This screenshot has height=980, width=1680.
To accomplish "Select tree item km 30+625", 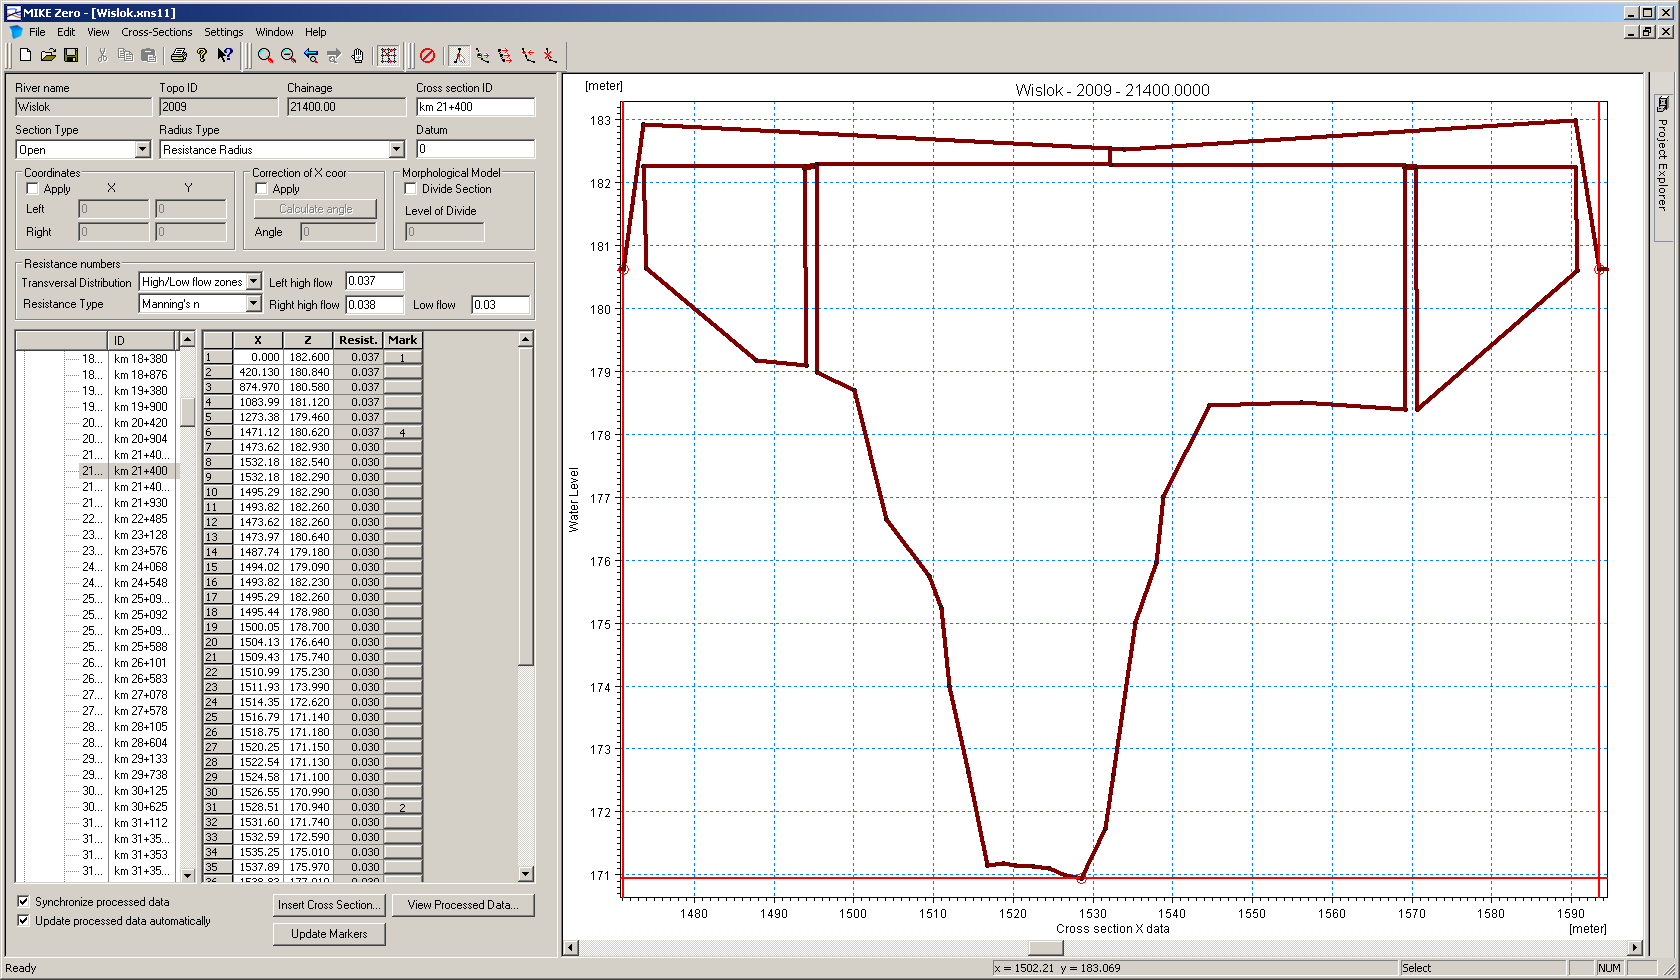I will 140,807.
